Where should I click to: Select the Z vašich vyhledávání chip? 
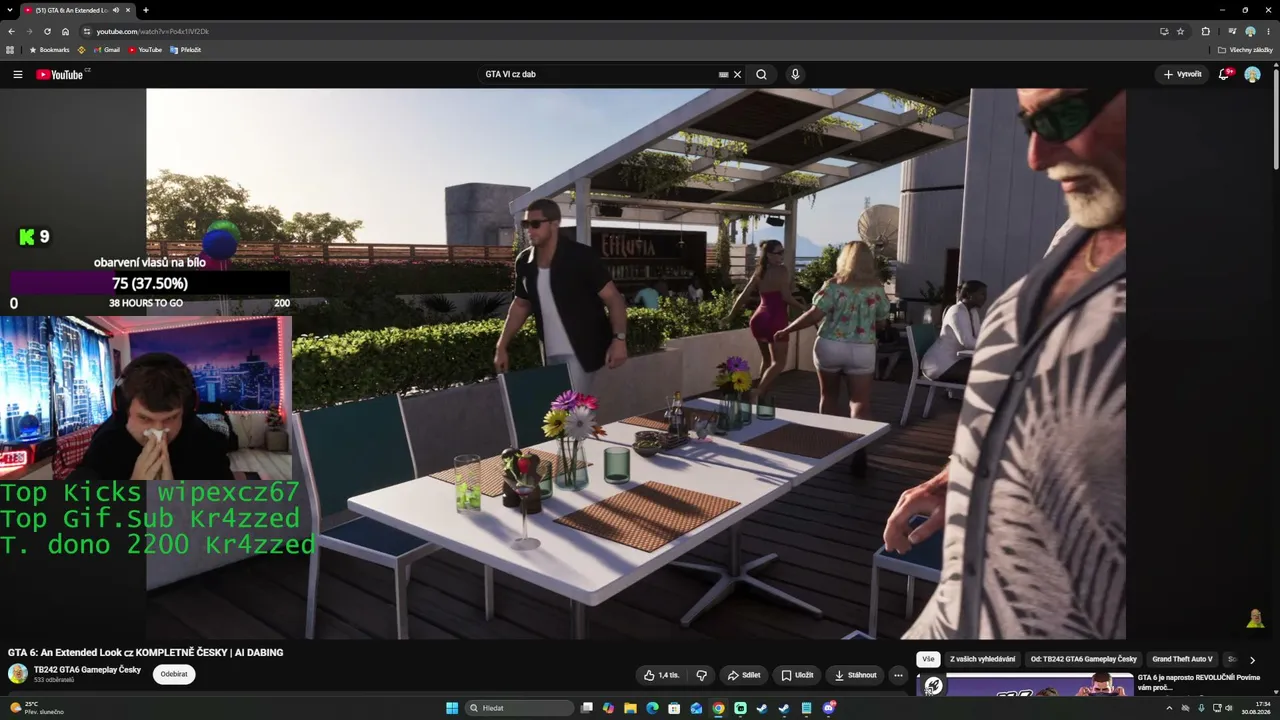(982, 659)
